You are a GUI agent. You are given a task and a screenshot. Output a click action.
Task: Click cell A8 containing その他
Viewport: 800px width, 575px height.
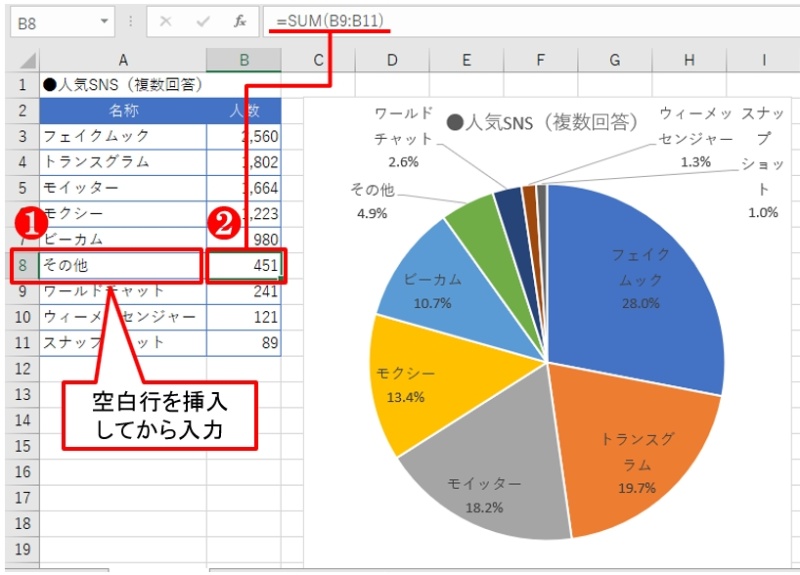[122, 265]
